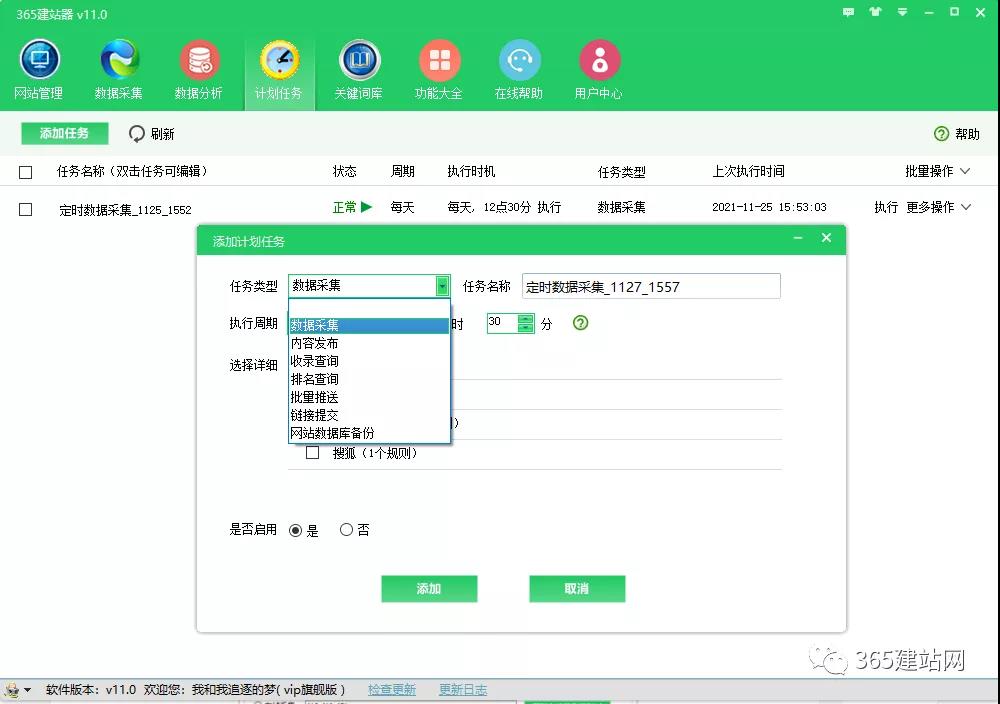Click the shirt skin icon in title bar

(x=875, y=11)
